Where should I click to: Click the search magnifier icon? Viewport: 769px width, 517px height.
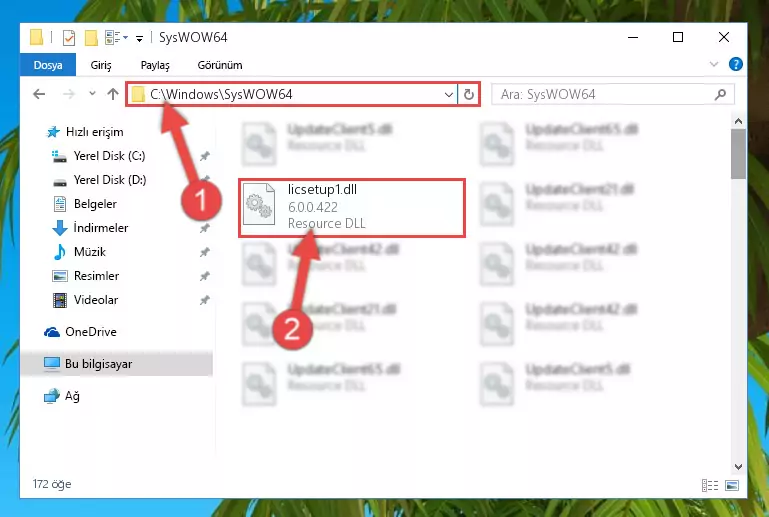tap(720, 94)
